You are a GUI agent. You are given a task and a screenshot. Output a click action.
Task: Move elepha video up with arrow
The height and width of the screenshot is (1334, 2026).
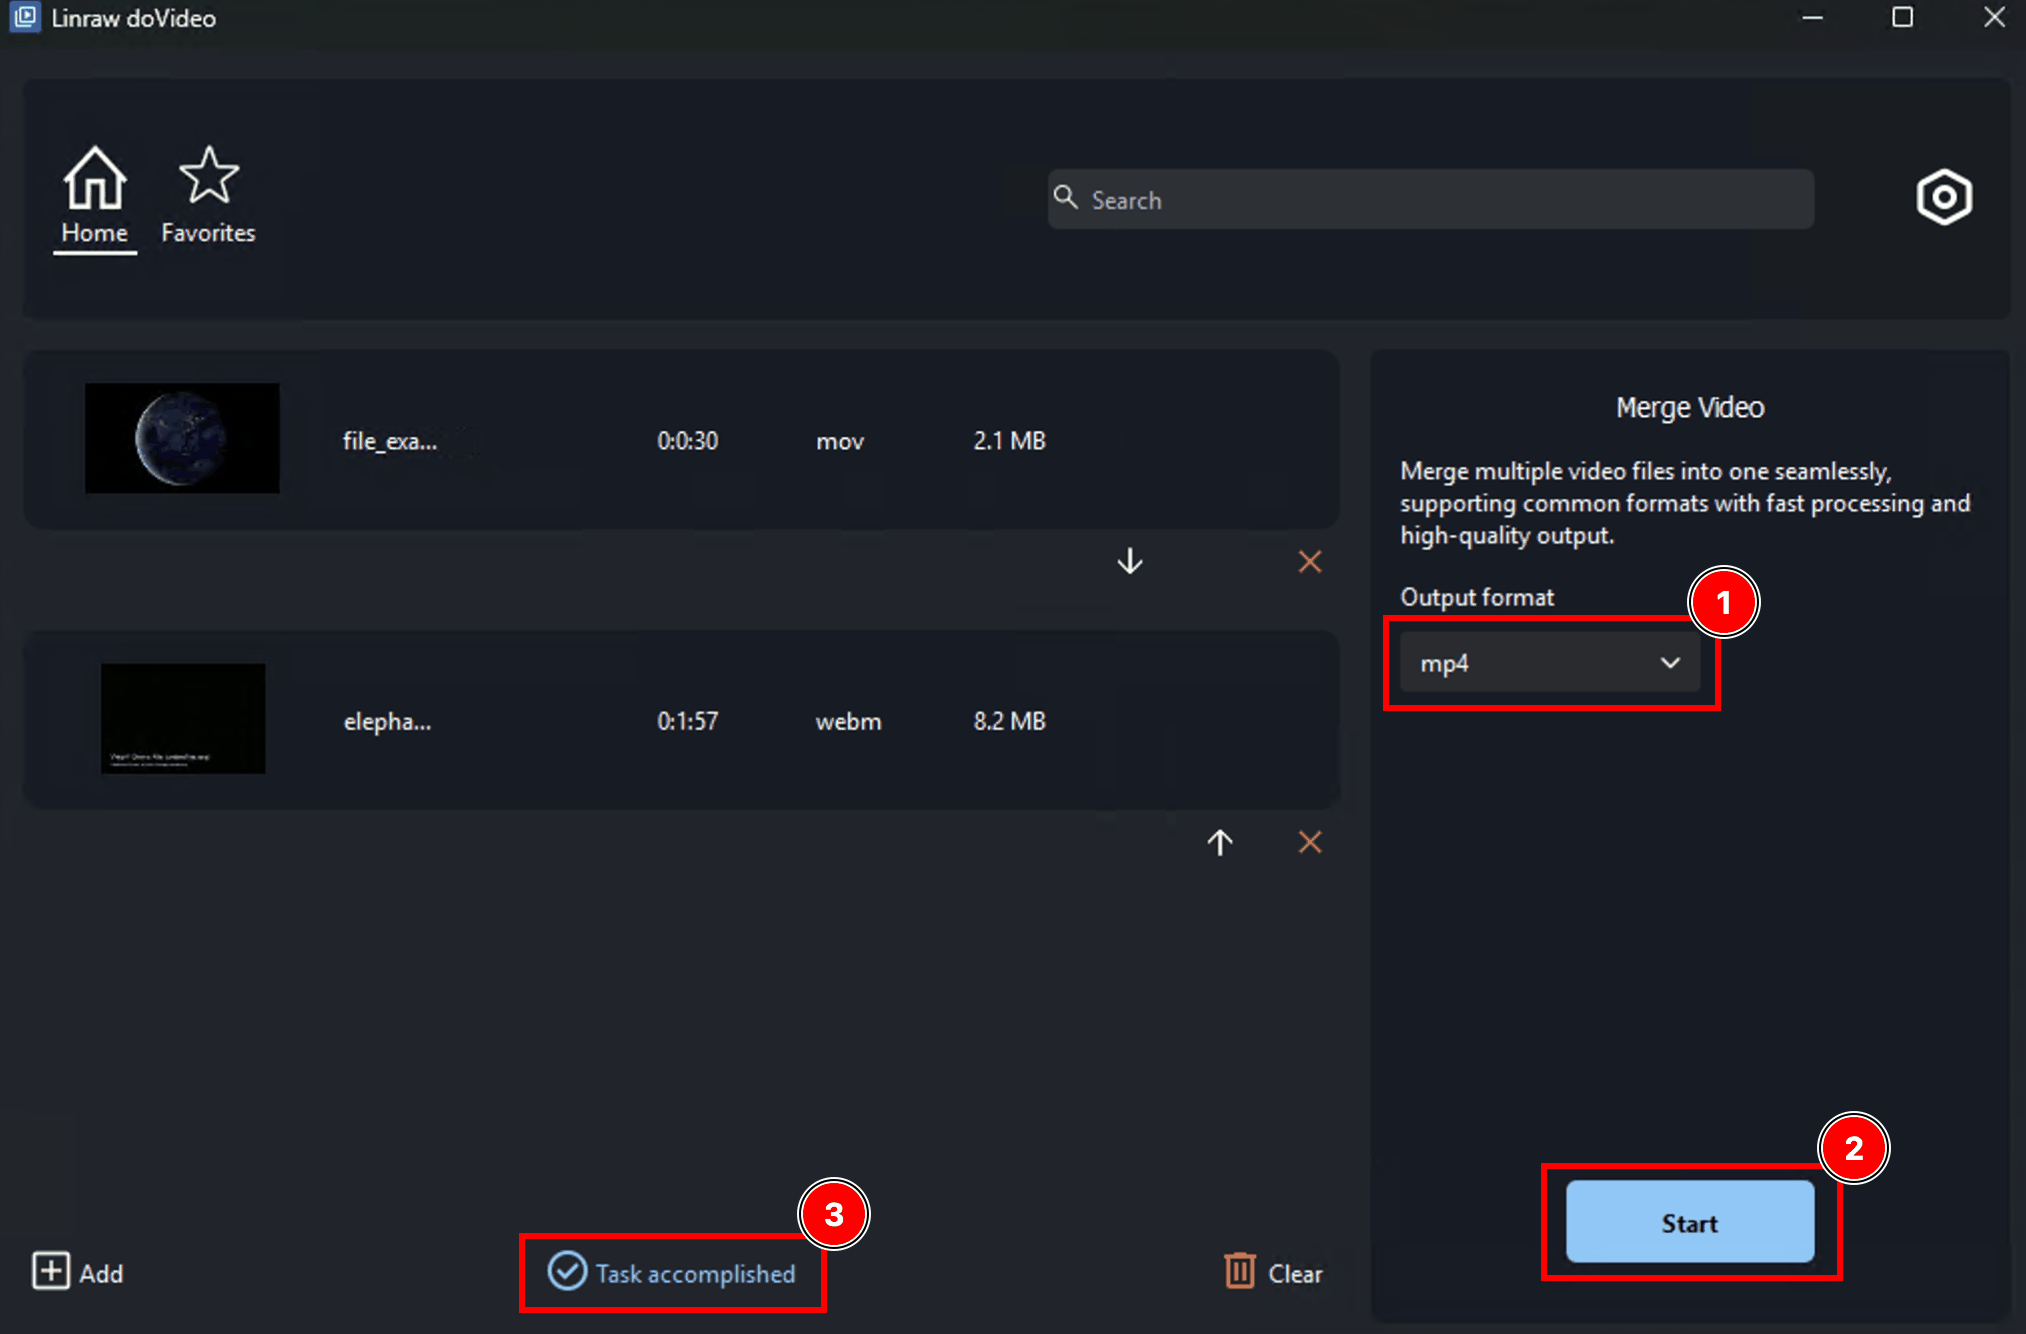[1219, 842]
